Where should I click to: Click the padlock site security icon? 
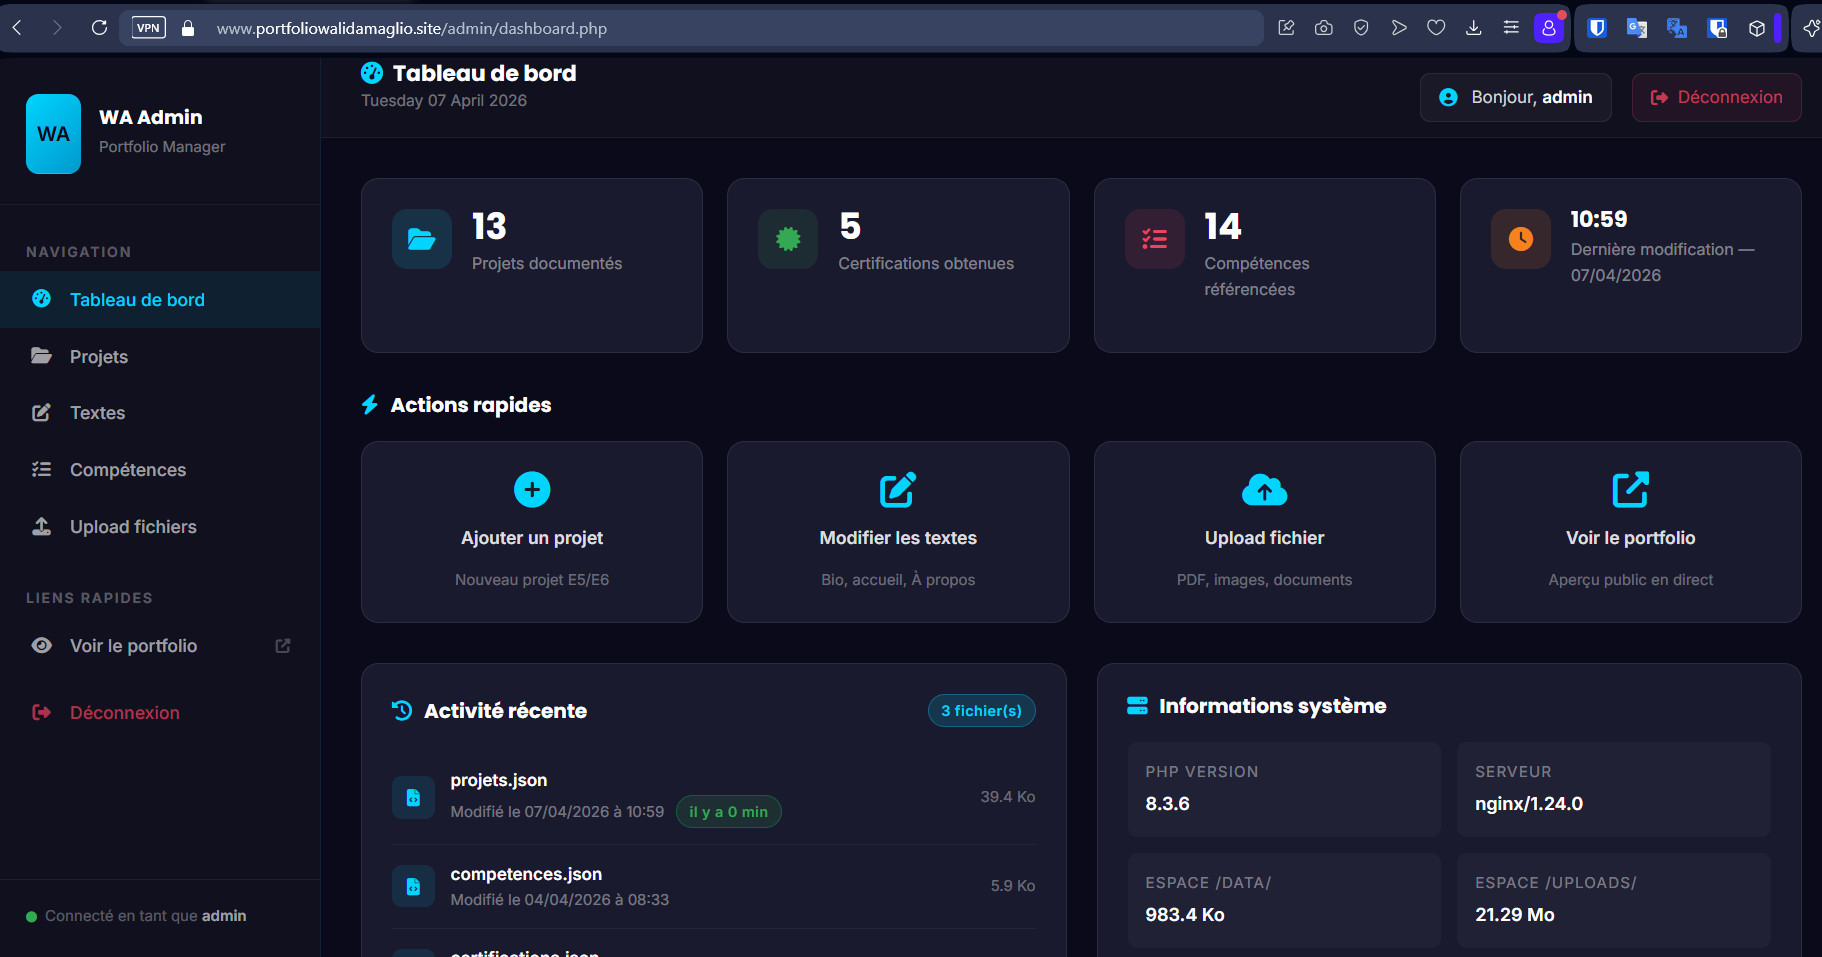188,28
